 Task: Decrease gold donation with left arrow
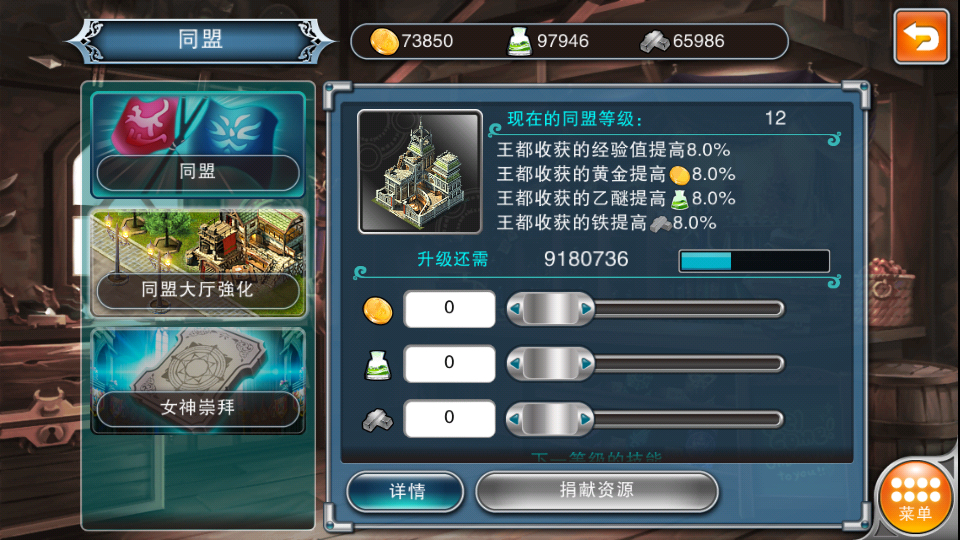coord(515,309)
